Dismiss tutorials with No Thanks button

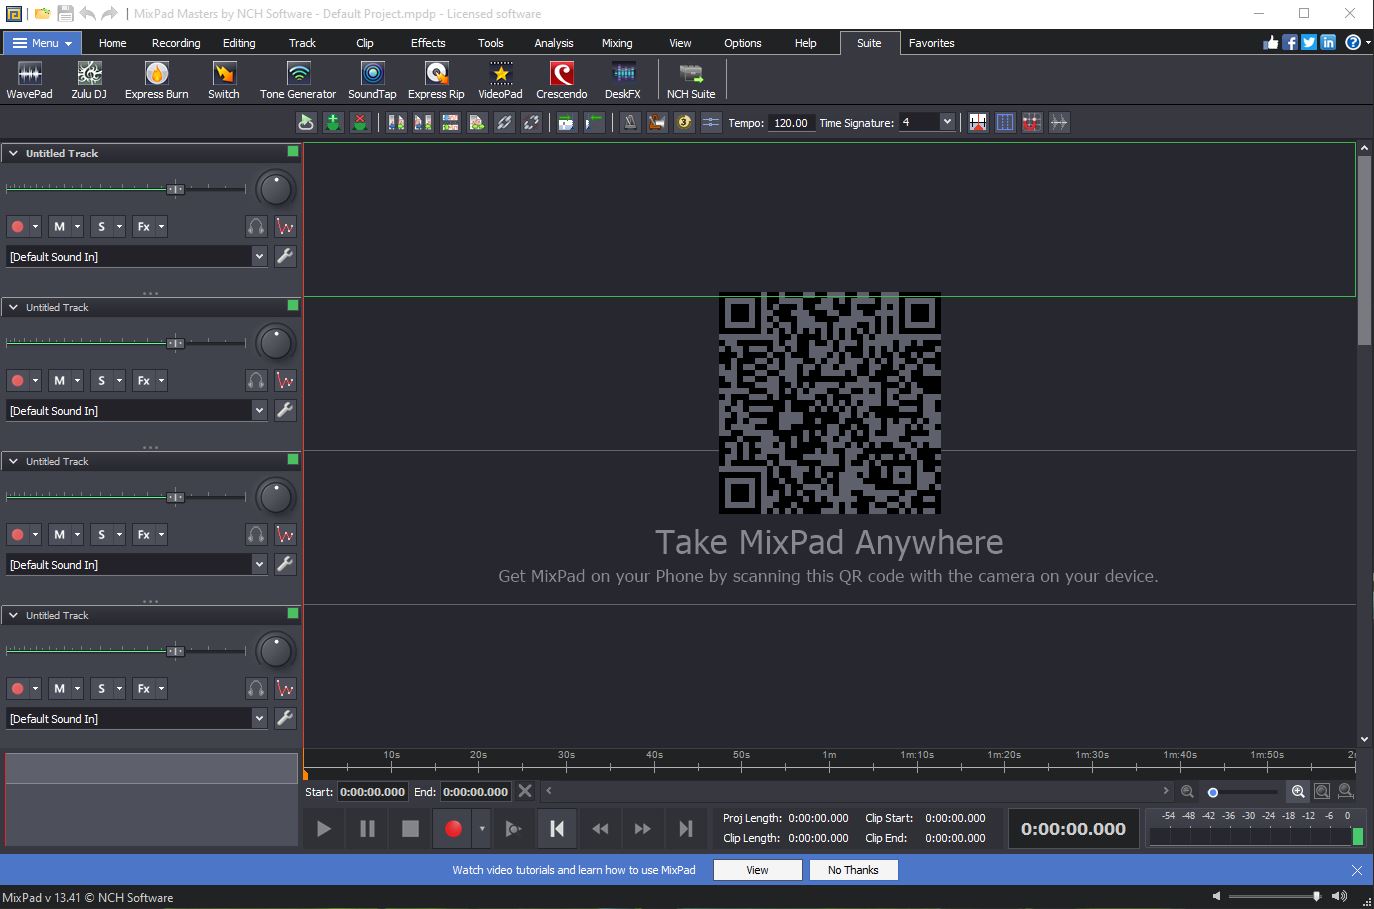853,870
